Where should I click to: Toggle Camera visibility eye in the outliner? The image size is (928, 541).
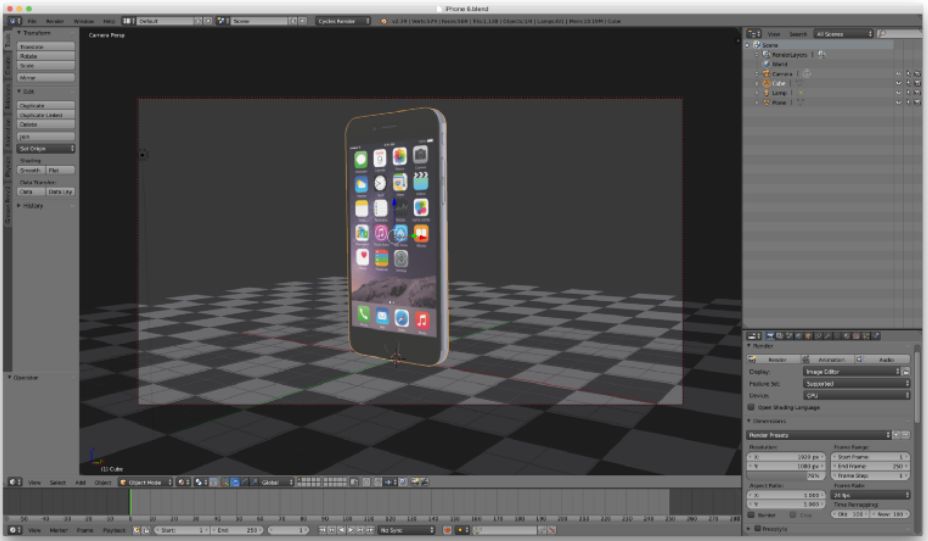[898, 74]
